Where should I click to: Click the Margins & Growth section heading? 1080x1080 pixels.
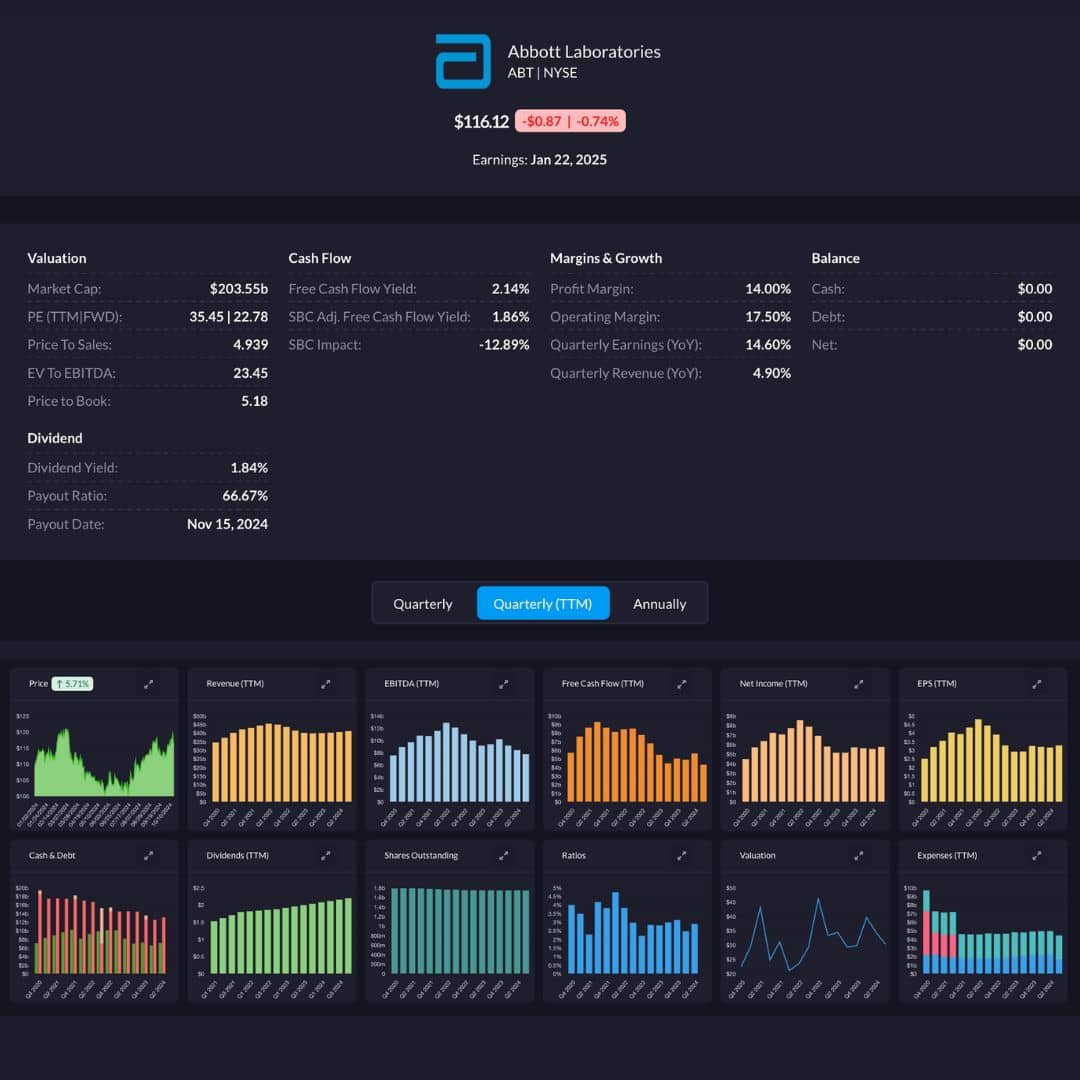pyautogui.click(x=606, y=258)
